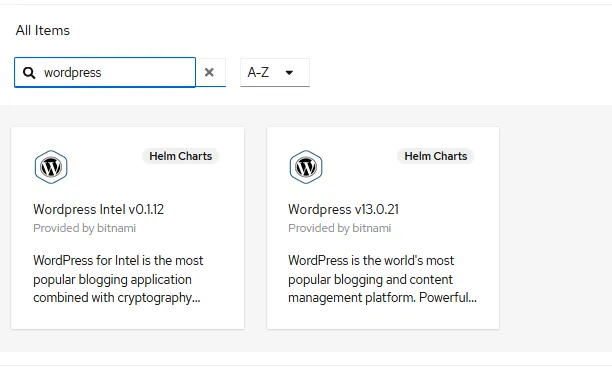This screenshot has width=612, height=384.
Task: Click the 'WordPress is the world's most' description
Action: (x=382, y=279)
